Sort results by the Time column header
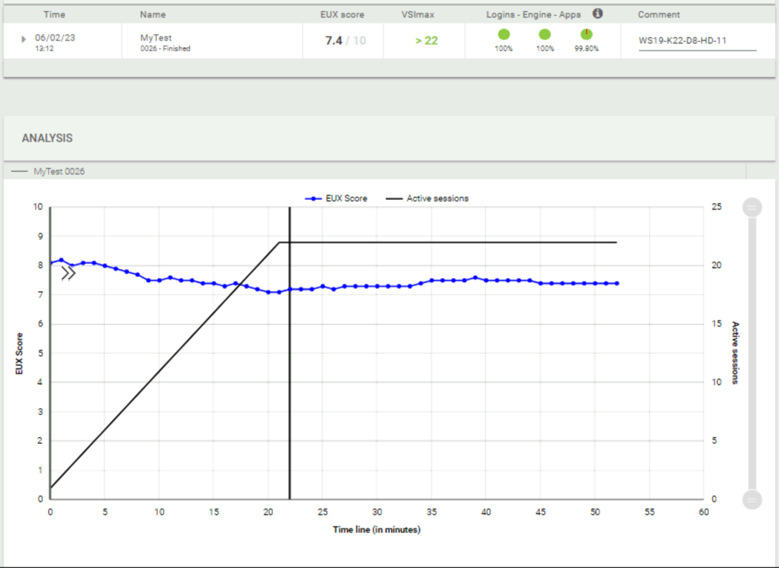The height and width of the screenshot is (568, 779). click(55, 15)
